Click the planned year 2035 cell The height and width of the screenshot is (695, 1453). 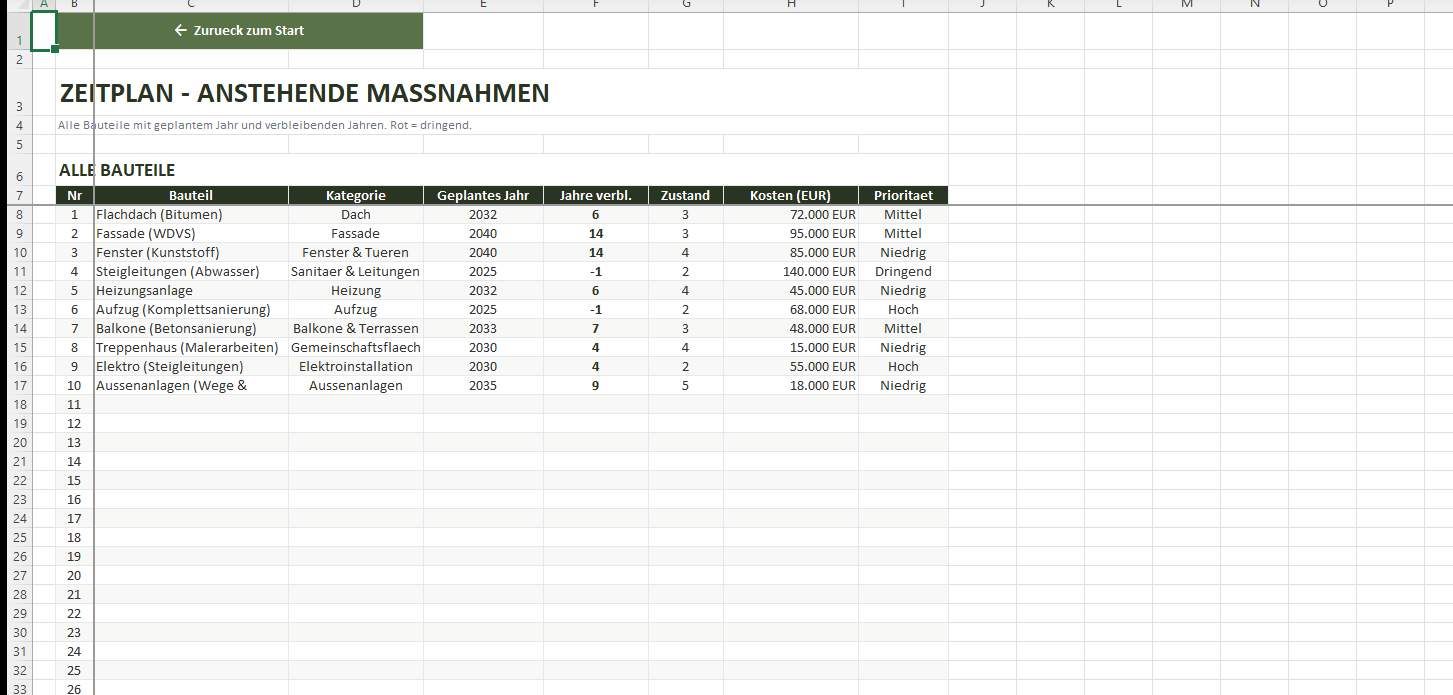pyautogui.click(x=483, y=386)
